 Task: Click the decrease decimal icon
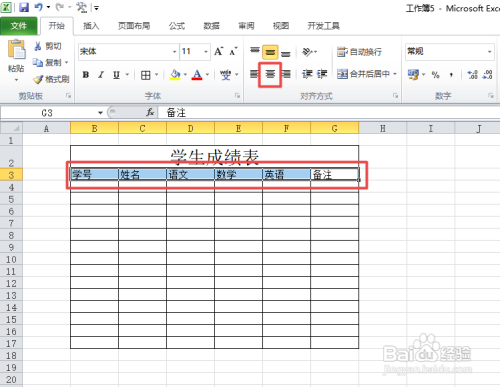click(487, 74)
